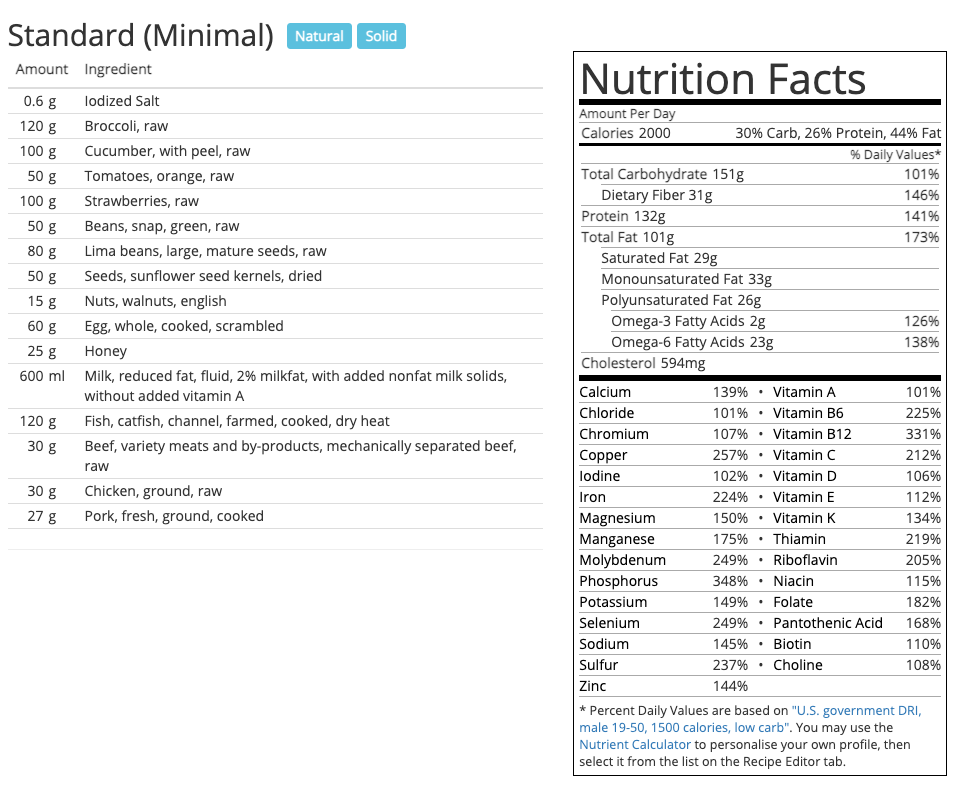Image resolution: width=957 pixels, height=800 pixels.
Task: Click the Strawberries, raw ingredient
Action: (x=141, y=201)
